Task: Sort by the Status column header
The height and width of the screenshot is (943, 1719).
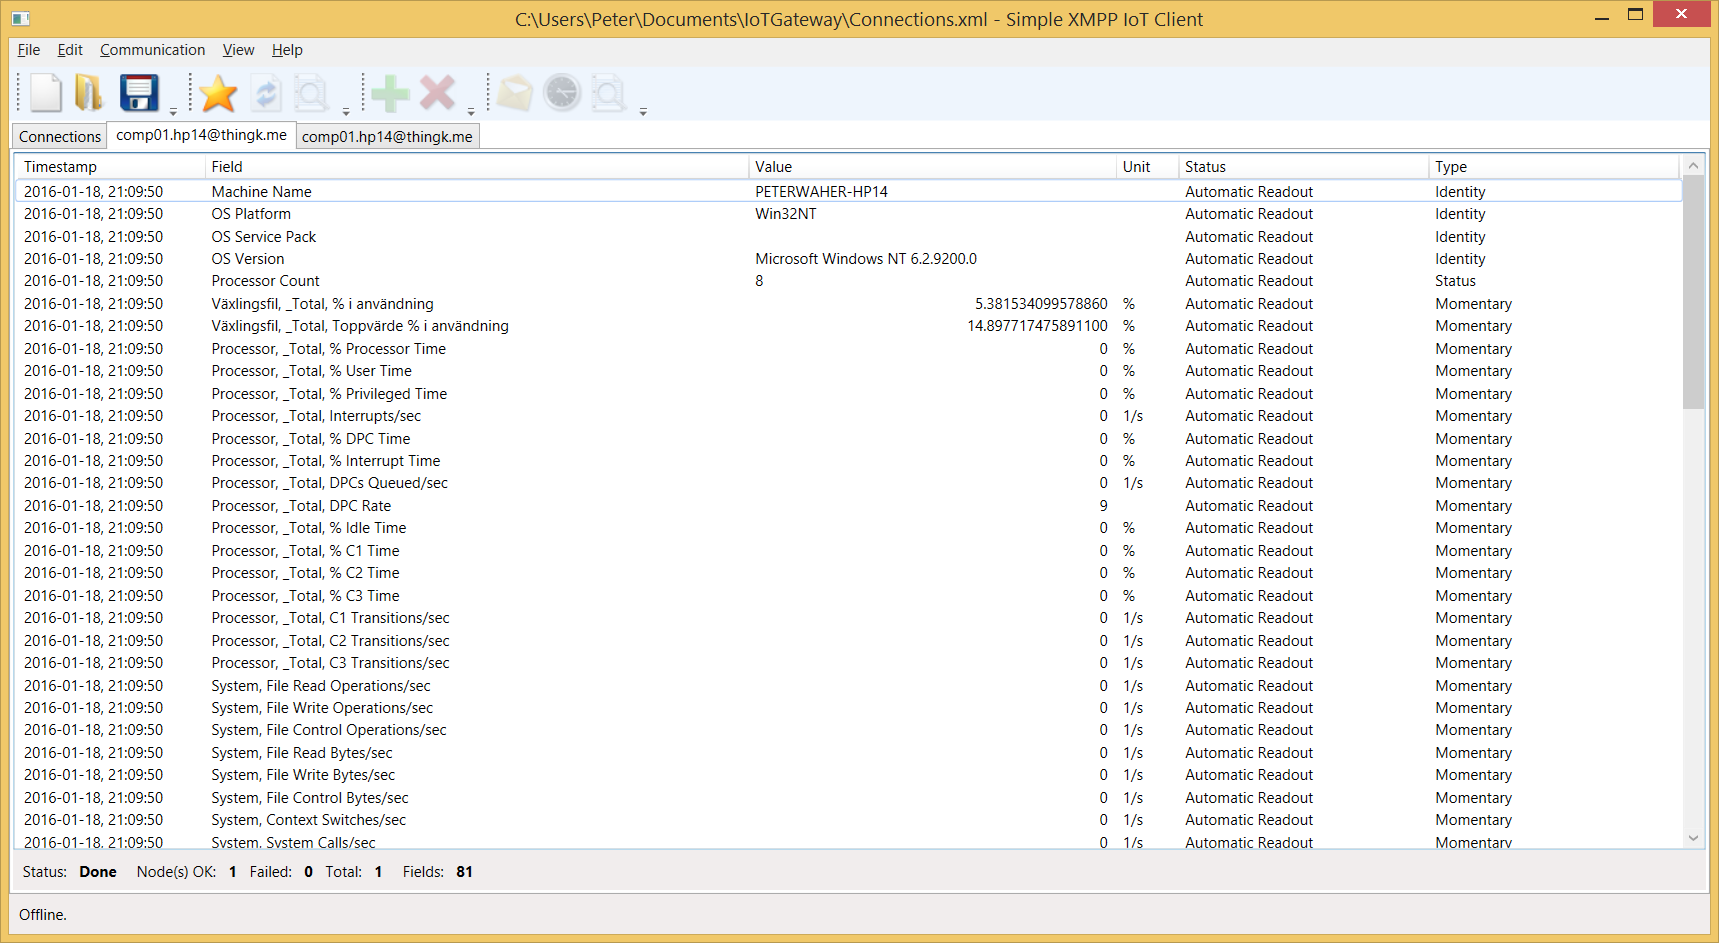Action: [1303, 167]
